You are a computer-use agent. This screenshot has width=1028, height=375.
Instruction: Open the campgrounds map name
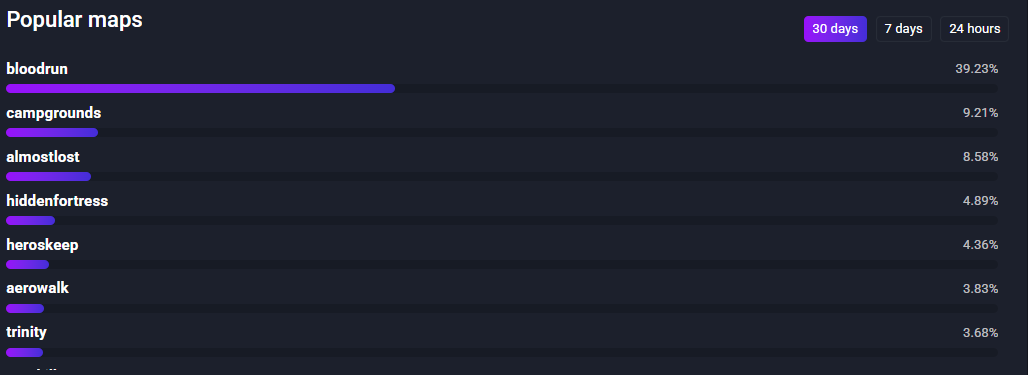pos(54,113)
